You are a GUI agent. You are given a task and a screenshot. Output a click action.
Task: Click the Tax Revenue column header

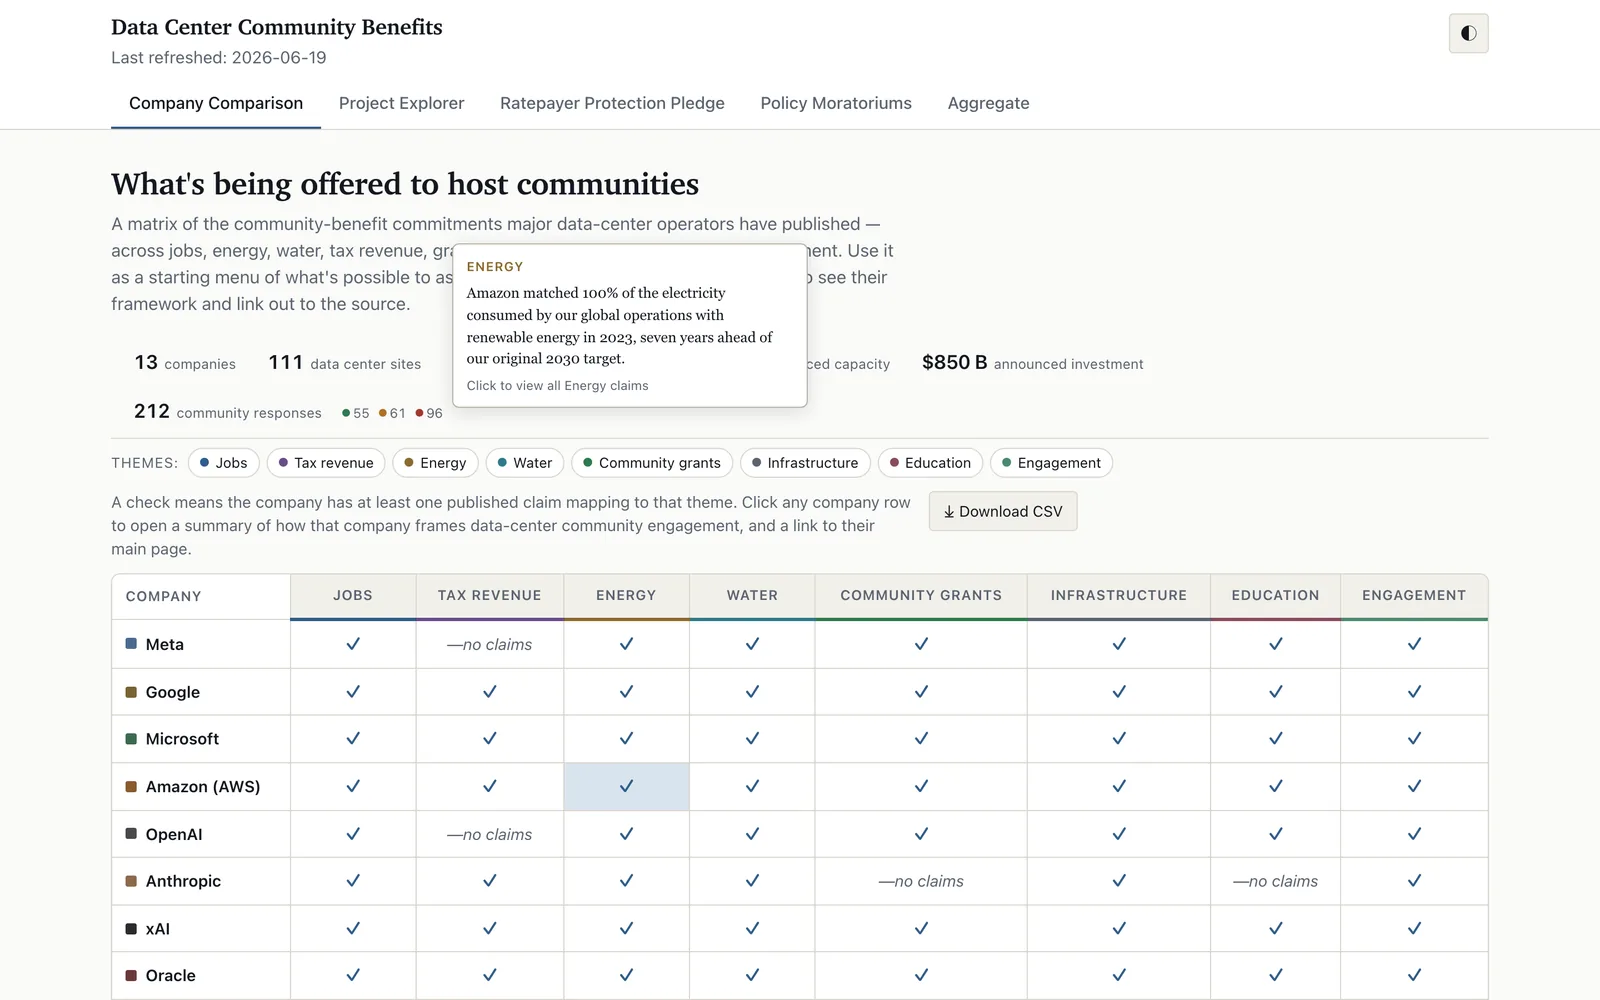click(490, 596)
